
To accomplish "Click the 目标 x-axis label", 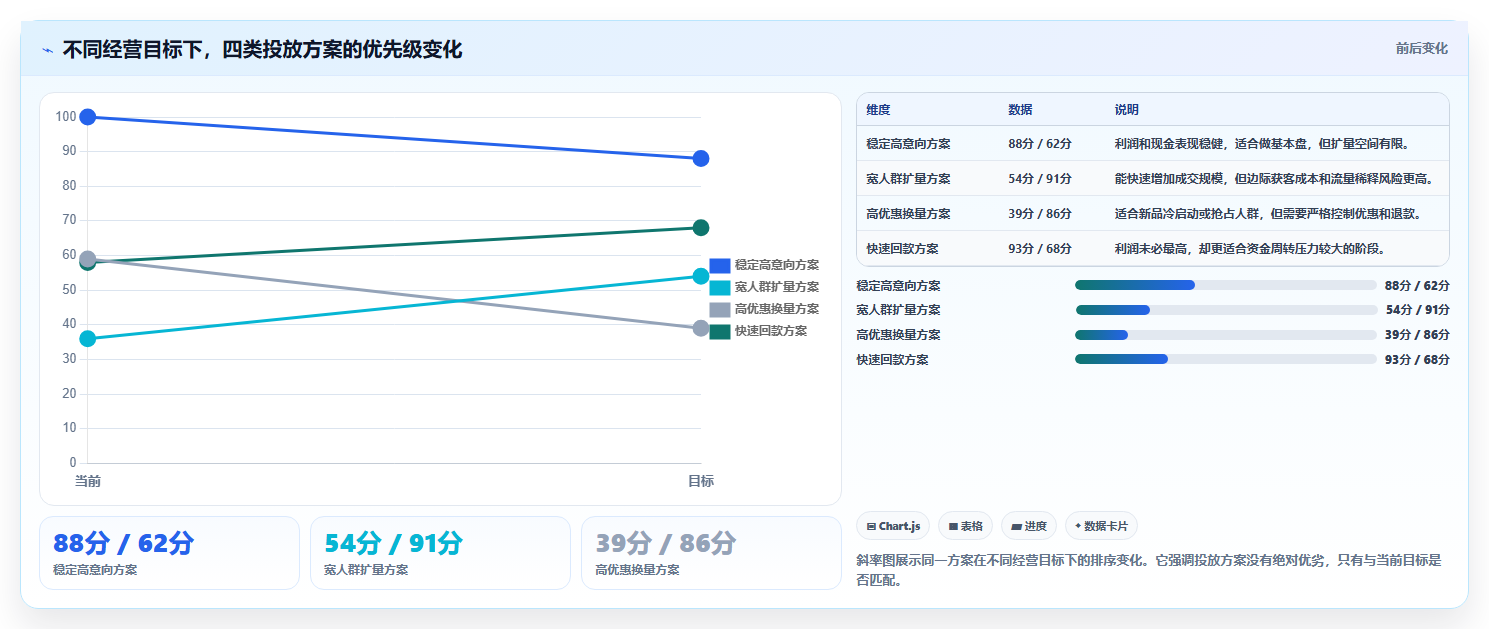I will (x=701, y=481).
